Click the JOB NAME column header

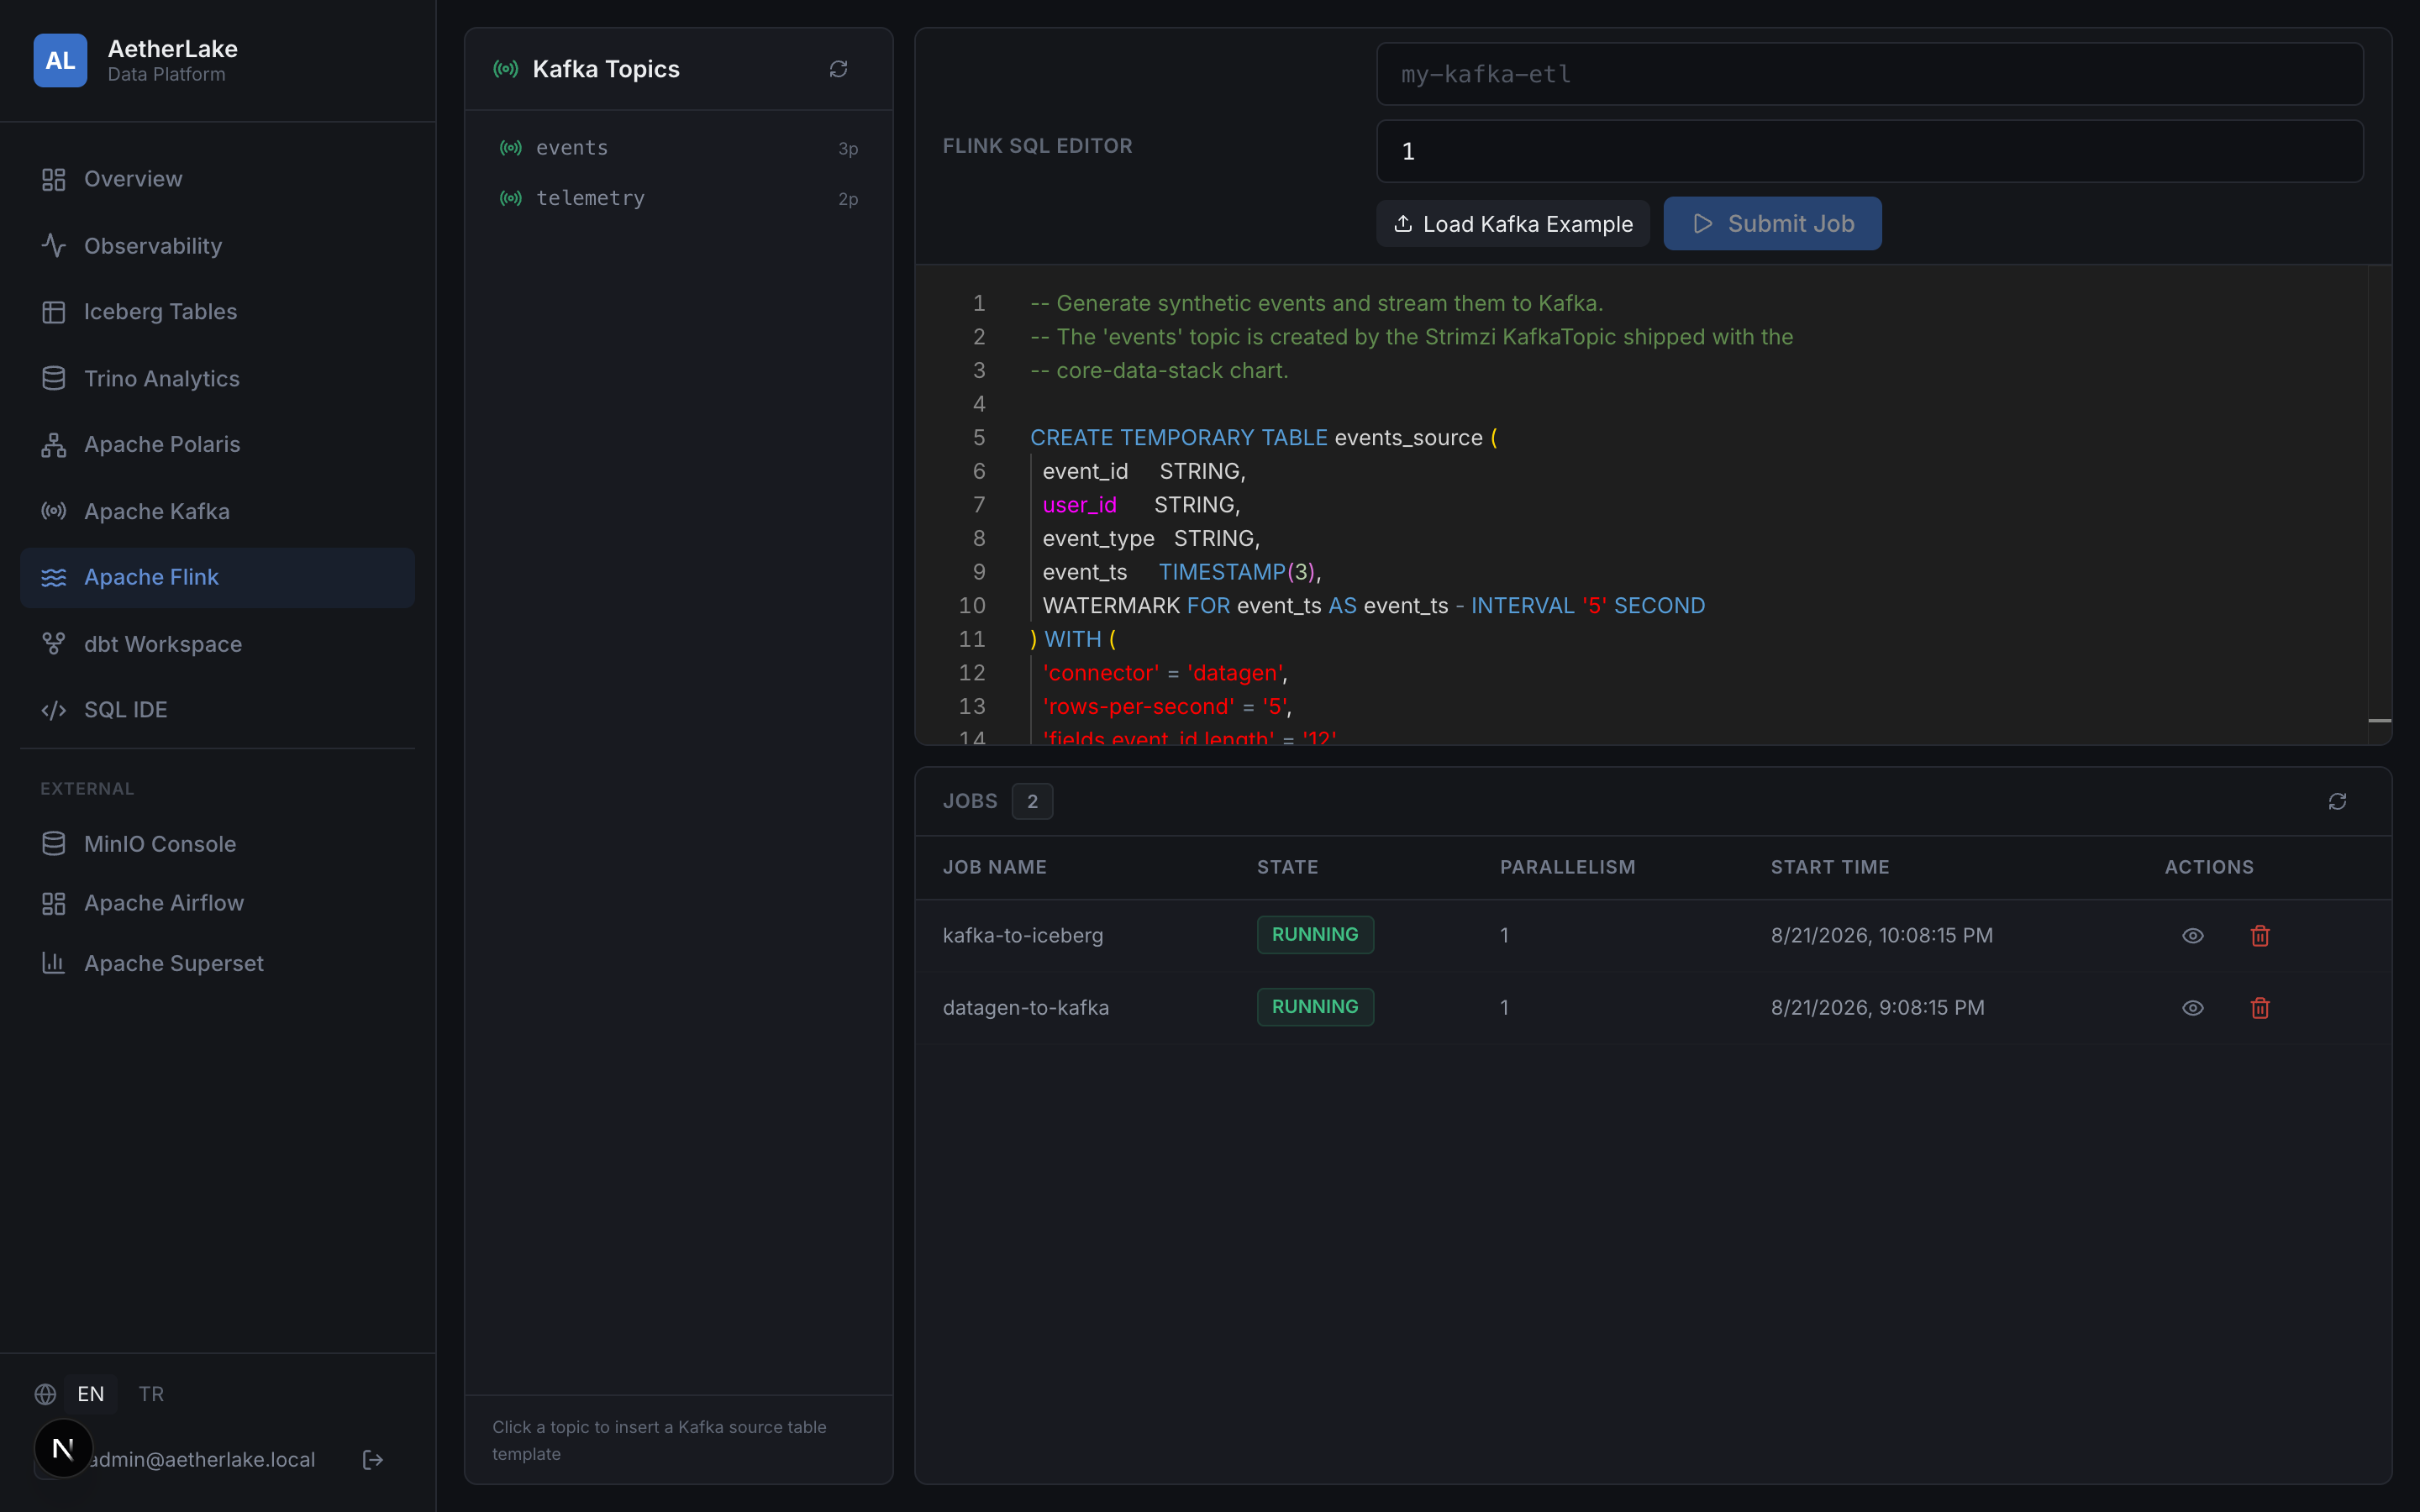click(994, 867)
